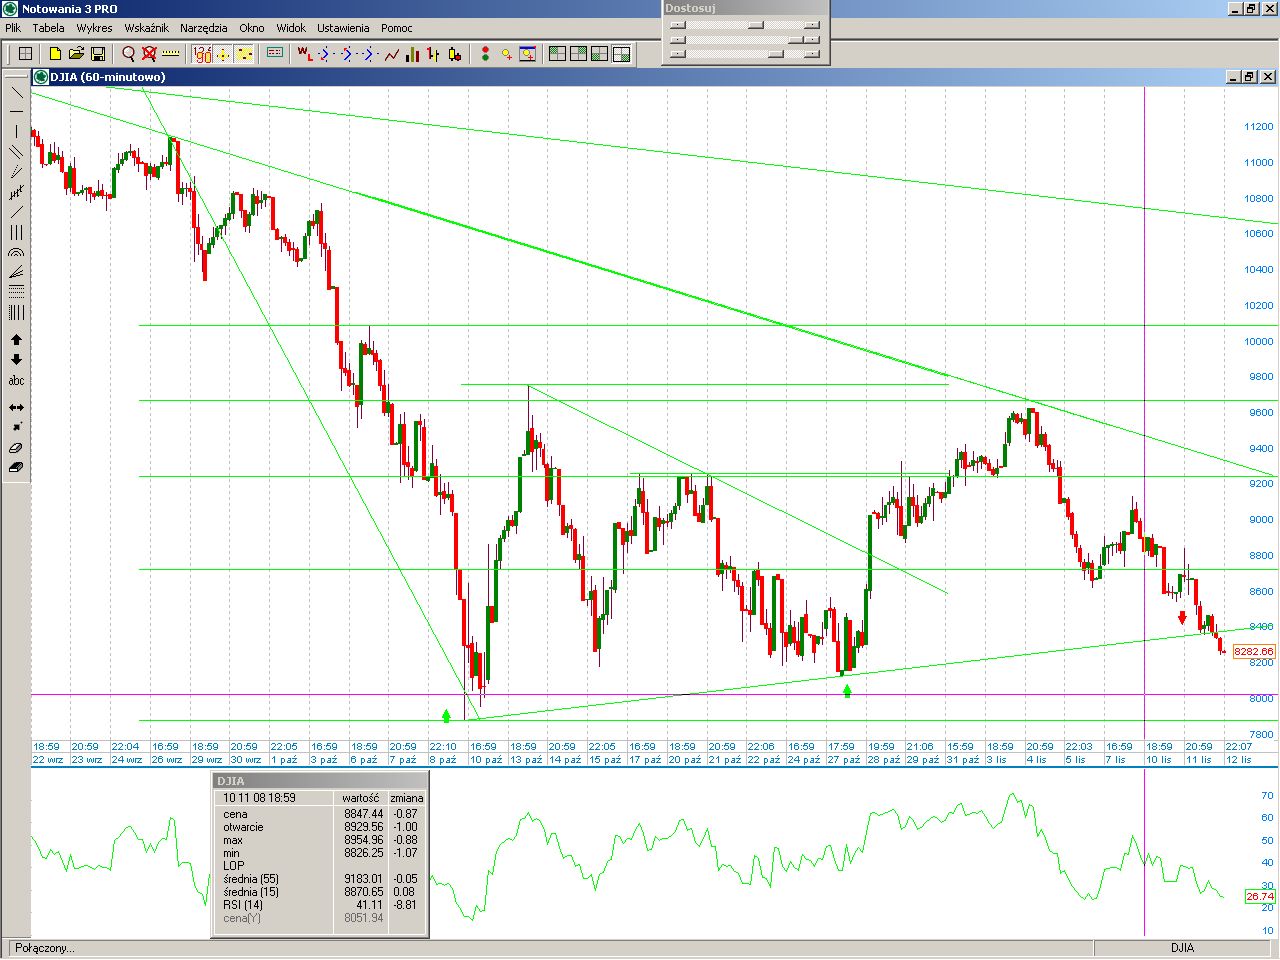Pick the abc text annotation tool
This screenshot has height=960, width=1280.
tap(16, 381)
